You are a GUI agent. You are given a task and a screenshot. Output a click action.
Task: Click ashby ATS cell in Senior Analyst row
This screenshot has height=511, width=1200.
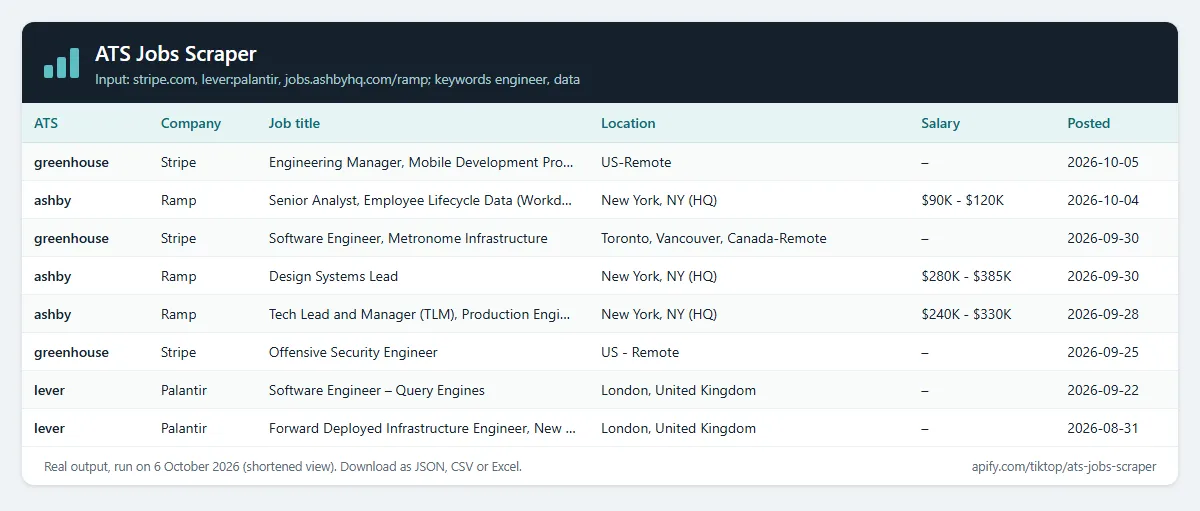click(x=53, y=199)
